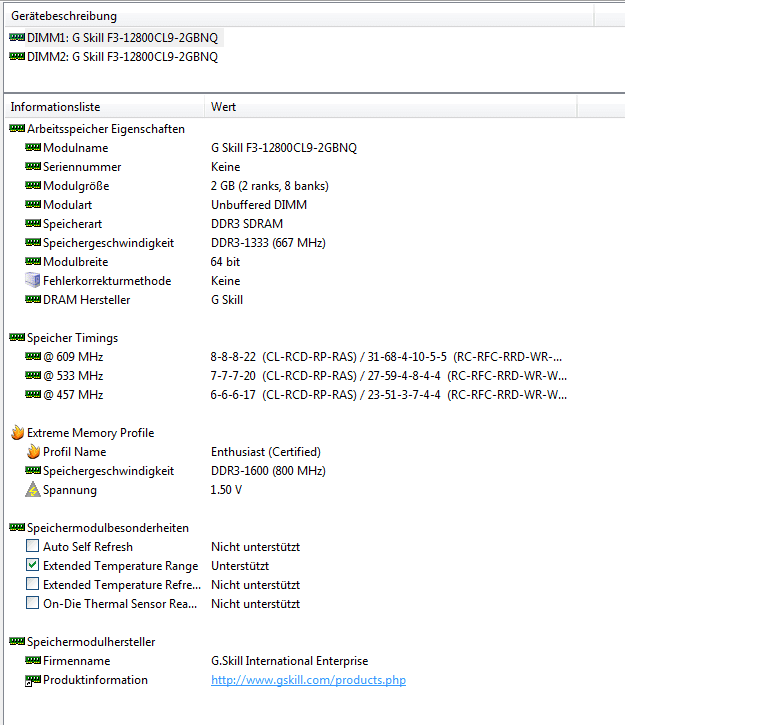Click the icon next to Firmenname
The height and width of the screenshot is (725, 768).
click(x=33, y=660)
